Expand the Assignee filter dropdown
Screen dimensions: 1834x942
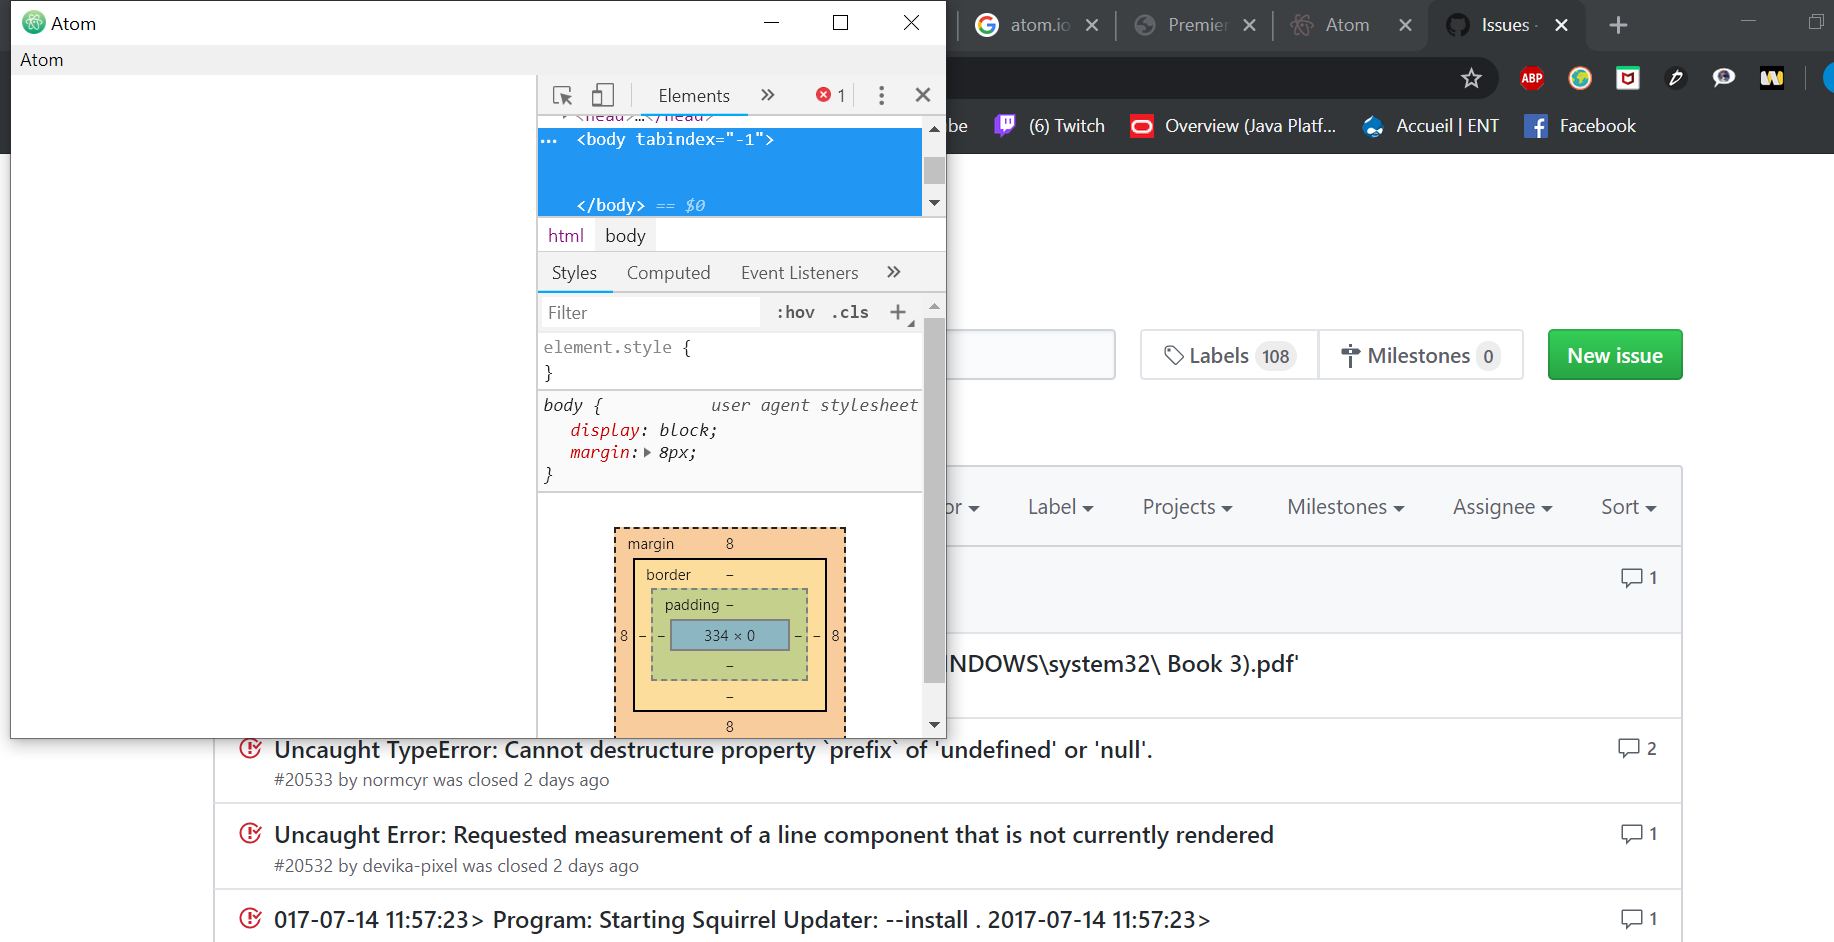coord(1502,507)
